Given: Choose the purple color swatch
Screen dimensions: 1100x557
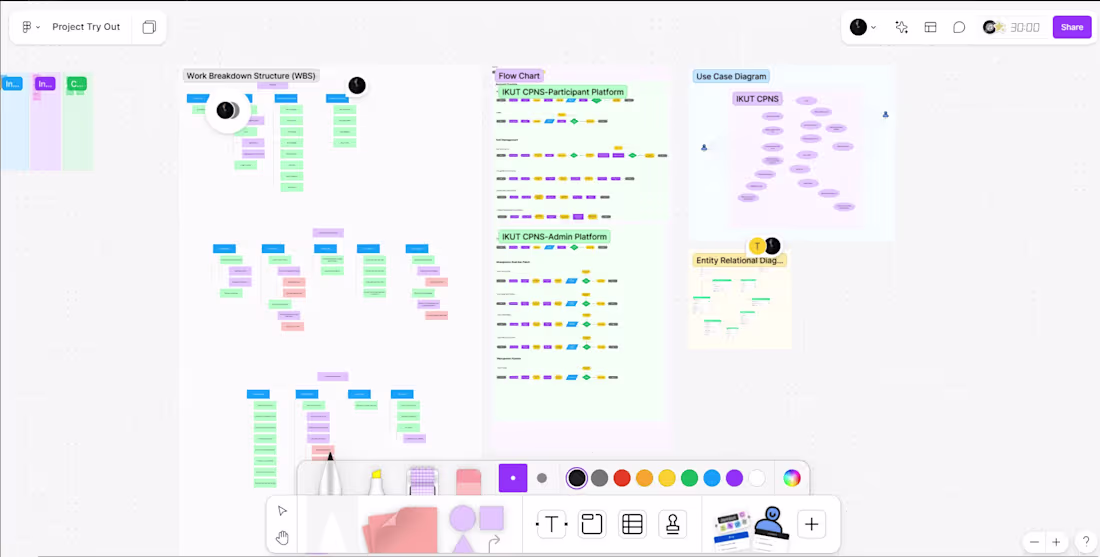Looking at the screenshot, I should pos(734,478).
